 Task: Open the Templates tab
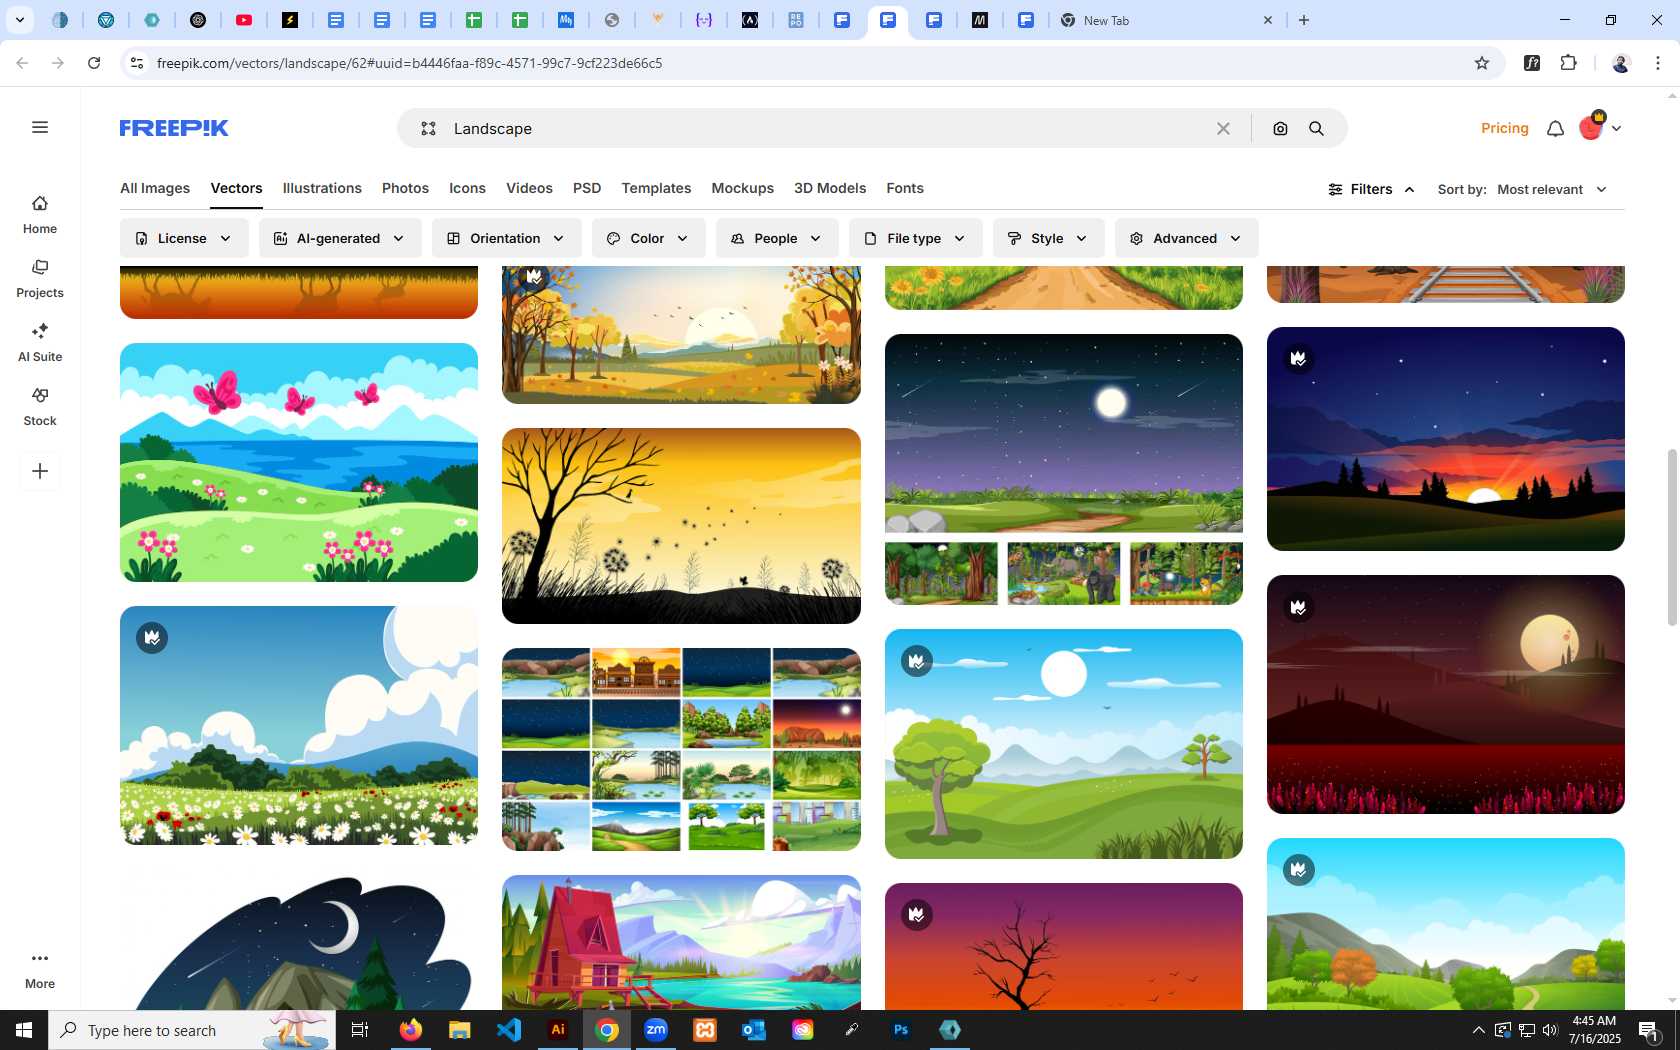pyautogui.click(x=656, y=188)
